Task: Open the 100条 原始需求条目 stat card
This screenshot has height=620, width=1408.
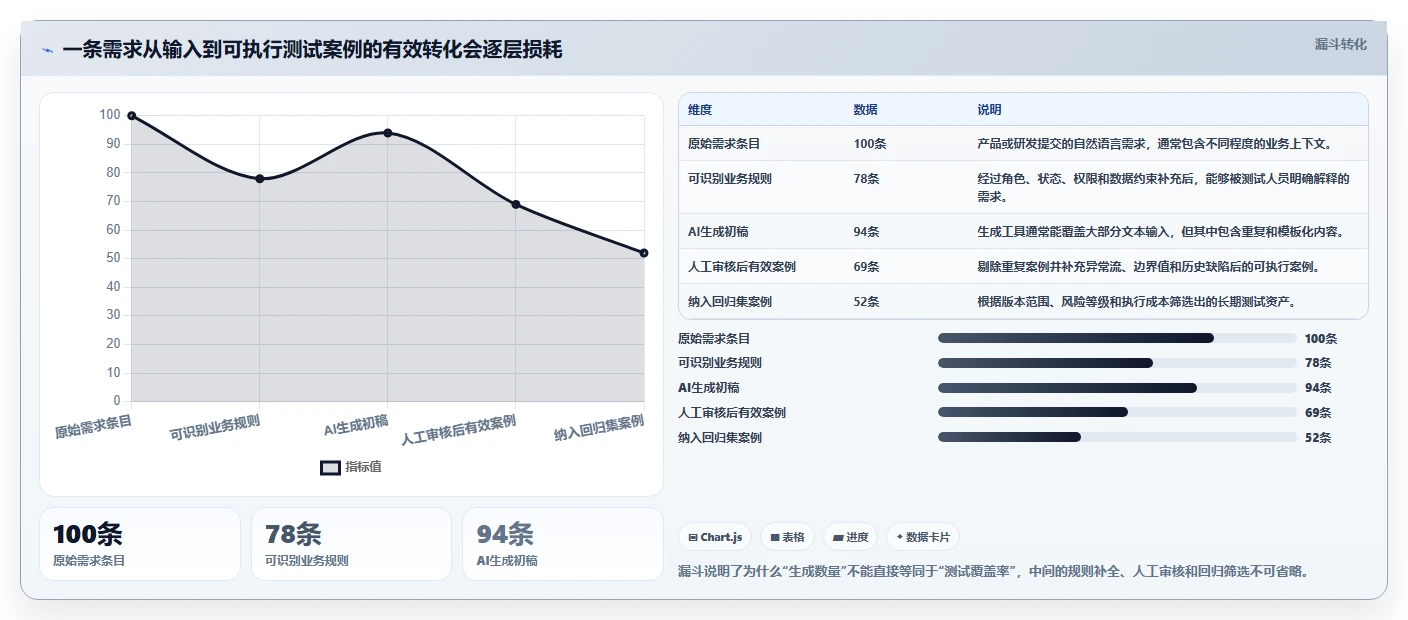Action: [140, 544]
